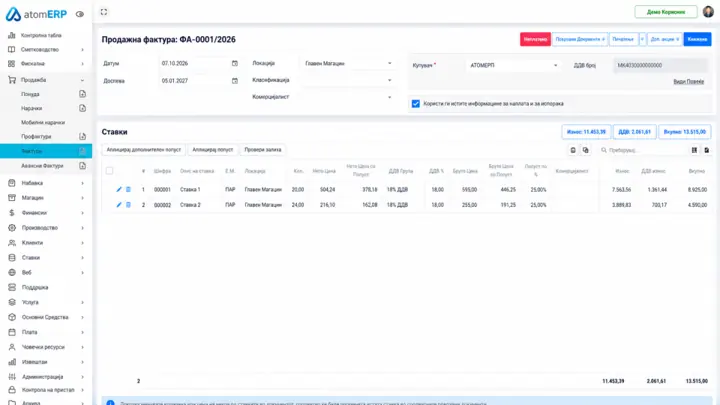Open Контрола на пристап in sidebar
Image resolution: width=720 pixels, height=405 pixels.
point(48,390)
